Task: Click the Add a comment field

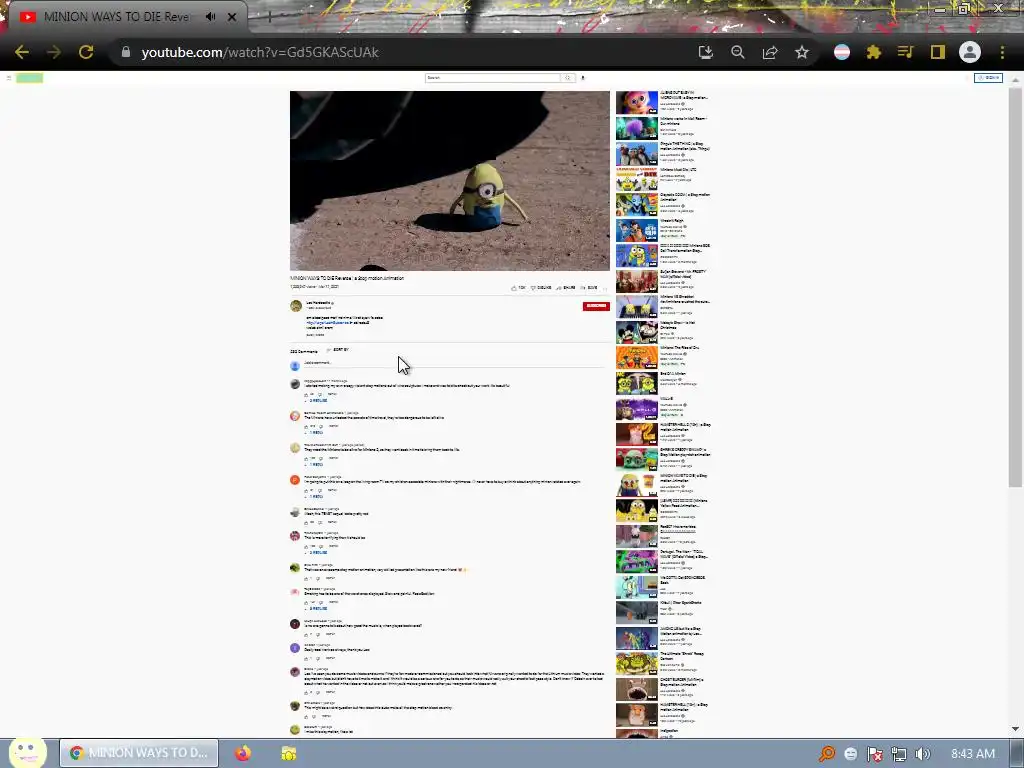Action: [x=455, y=363]
